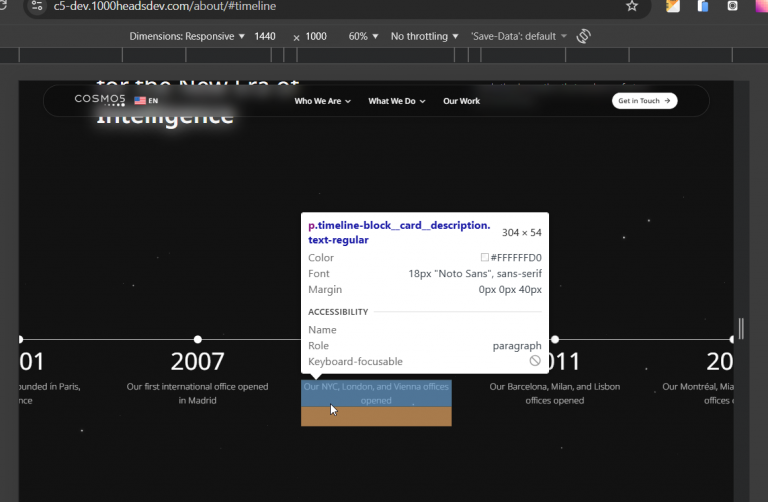Click the viewport resize handle on right edge

coord(741,328)
